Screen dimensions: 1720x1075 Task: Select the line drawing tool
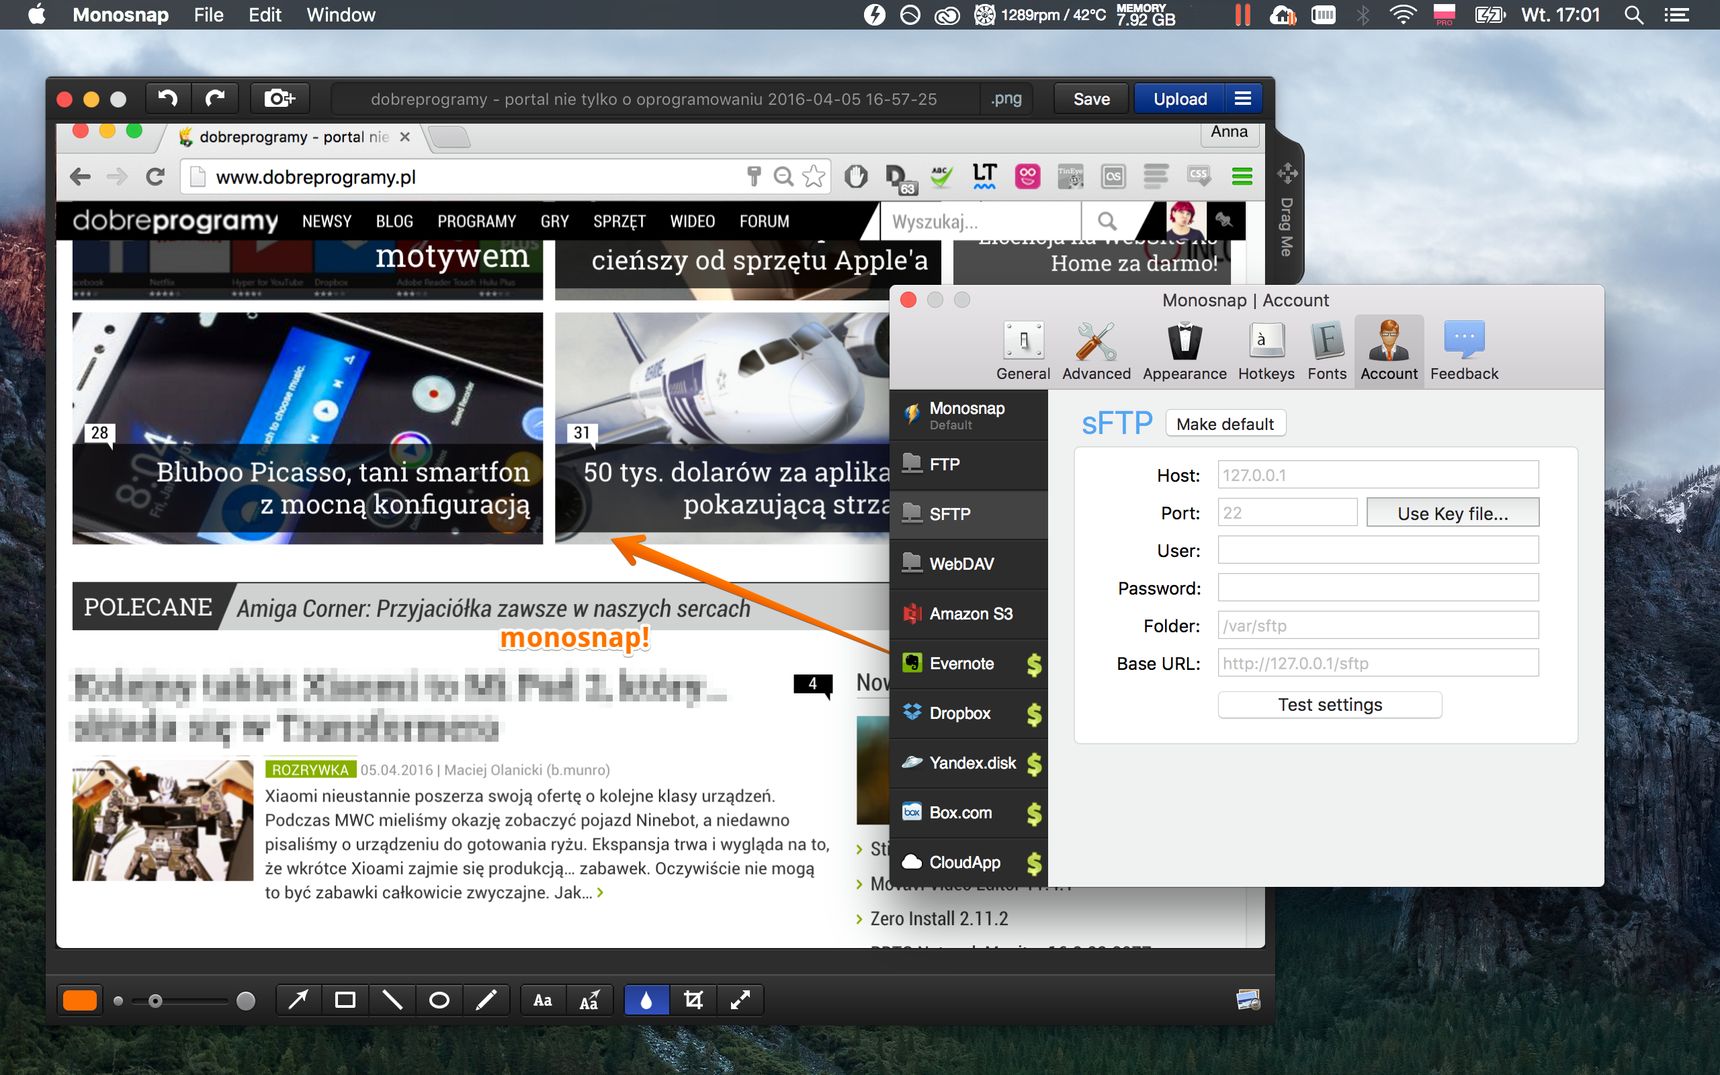392,1000
